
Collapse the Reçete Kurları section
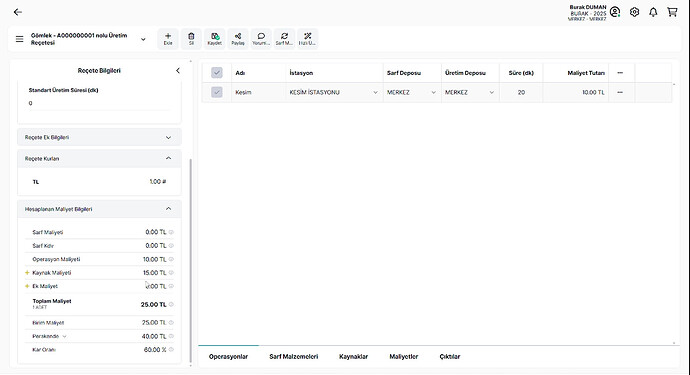pyautogui.click(x=168, y=158)
